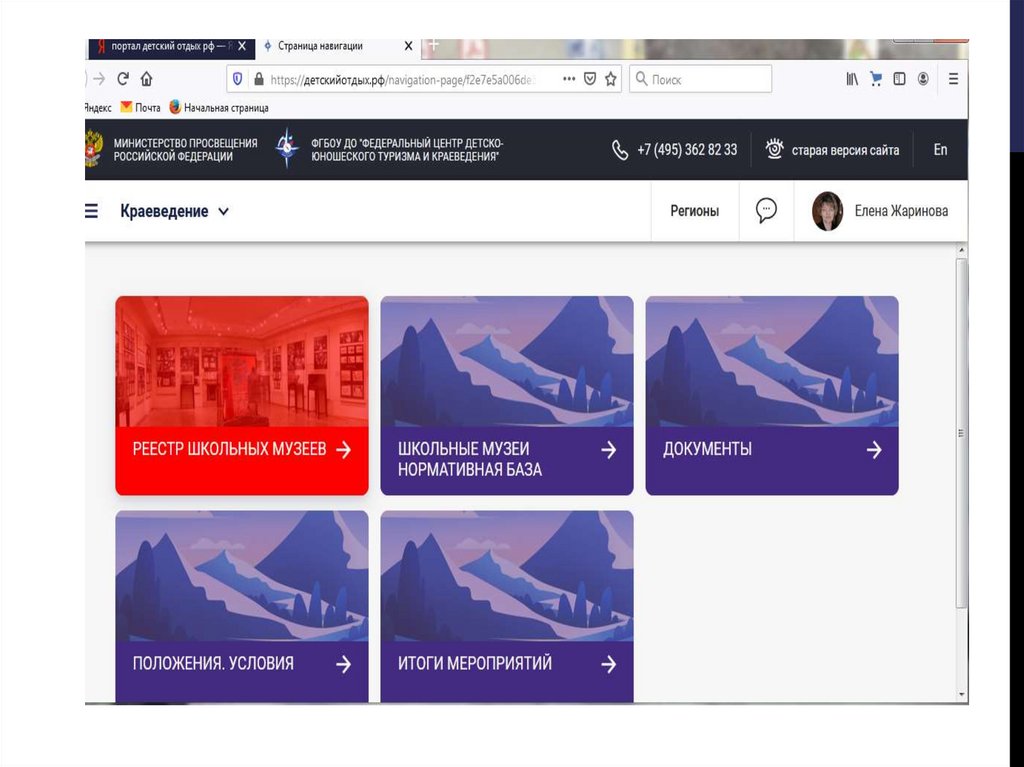Image resolution: width=1024 pixels, height=767 pixels.
Task: Expand the Краеведение dropdown
Action: tap(223, 211)
